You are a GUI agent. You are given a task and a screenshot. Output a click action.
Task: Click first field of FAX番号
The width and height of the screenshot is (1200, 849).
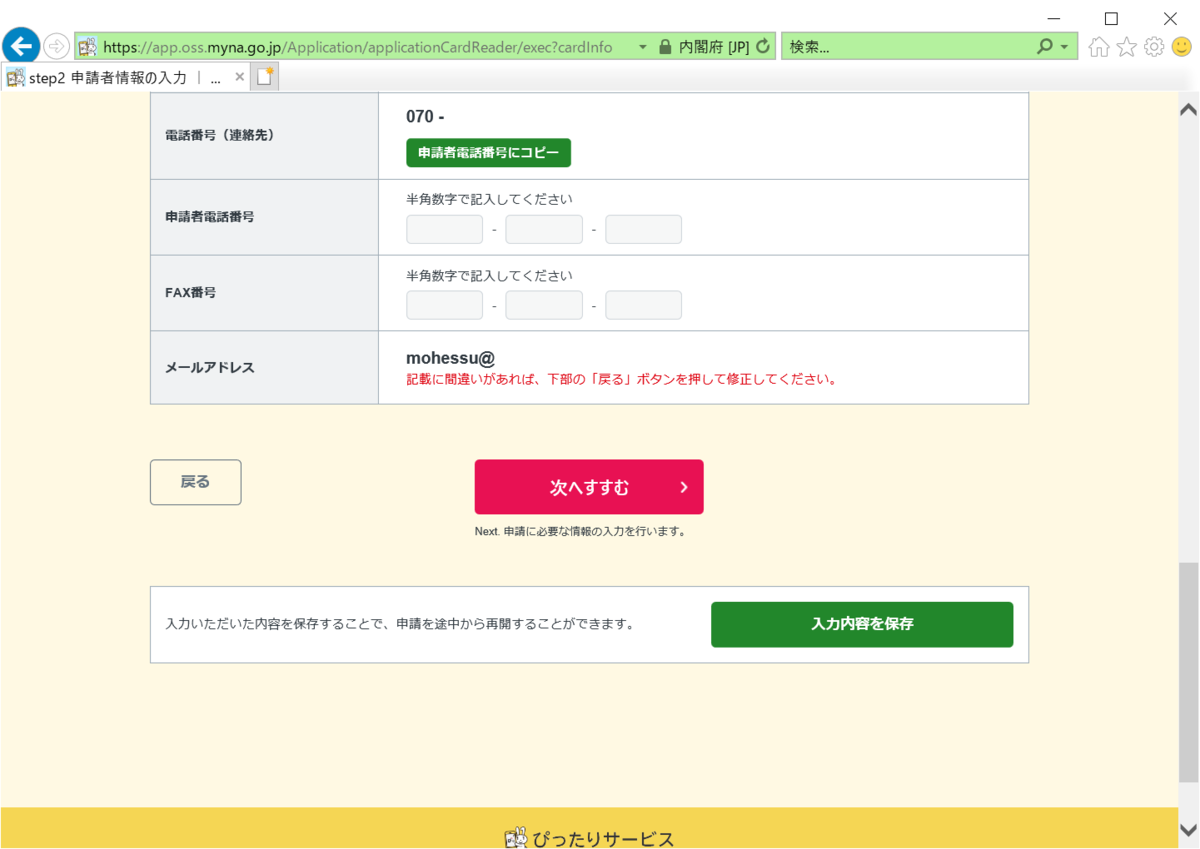pos(444,305)
